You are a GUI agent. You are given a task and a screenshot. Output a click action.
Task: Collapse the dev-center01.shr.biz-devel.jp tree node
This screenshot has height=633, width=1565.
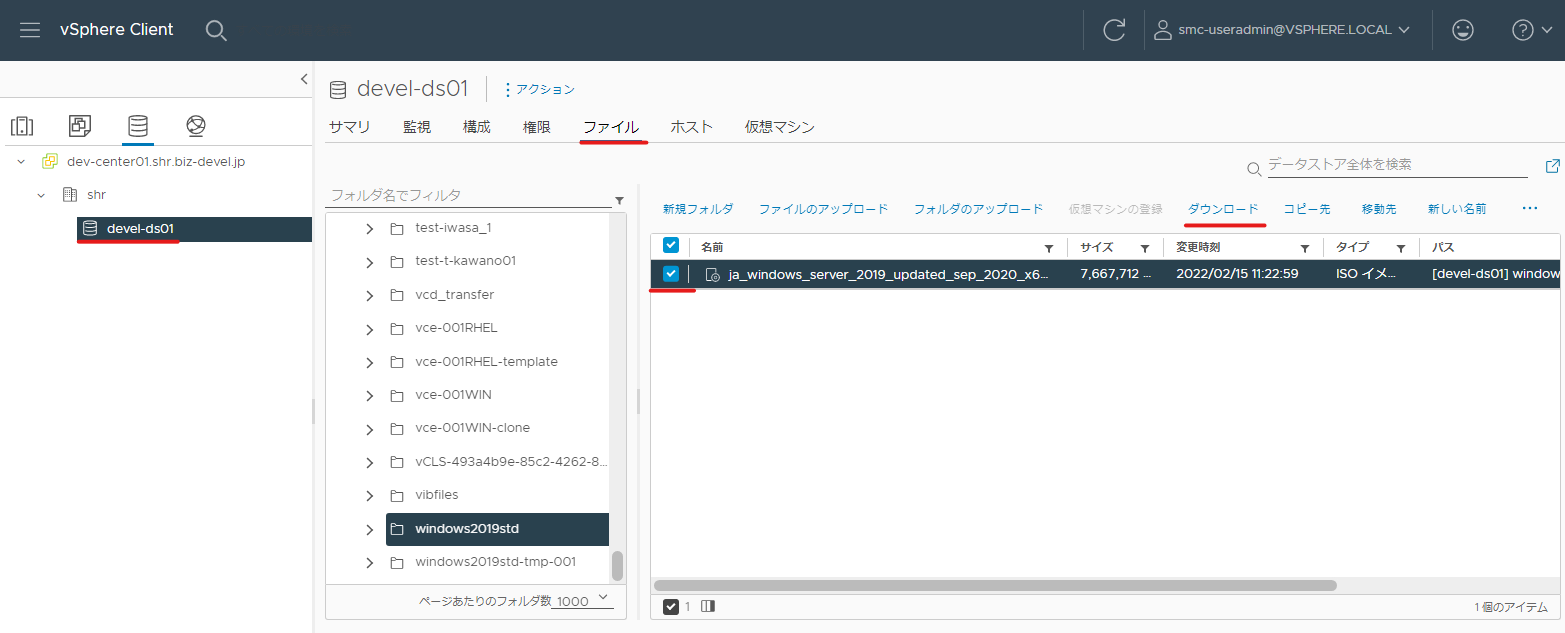pos(20,161)
